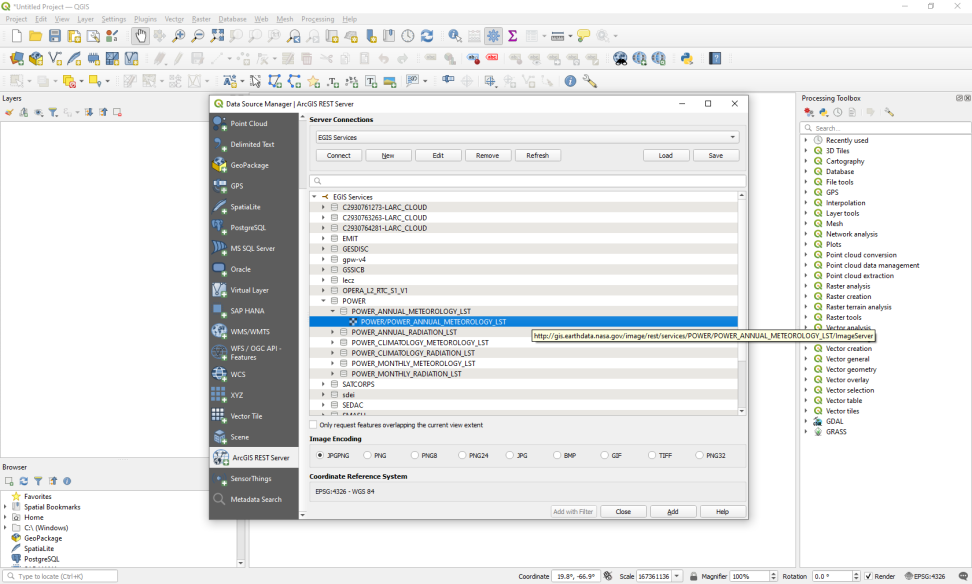The height and width of the screenshot is (584, 972).
Task: Expand POWER_ANNUAL_RADIATION_LST node
Action: (332, 332)
